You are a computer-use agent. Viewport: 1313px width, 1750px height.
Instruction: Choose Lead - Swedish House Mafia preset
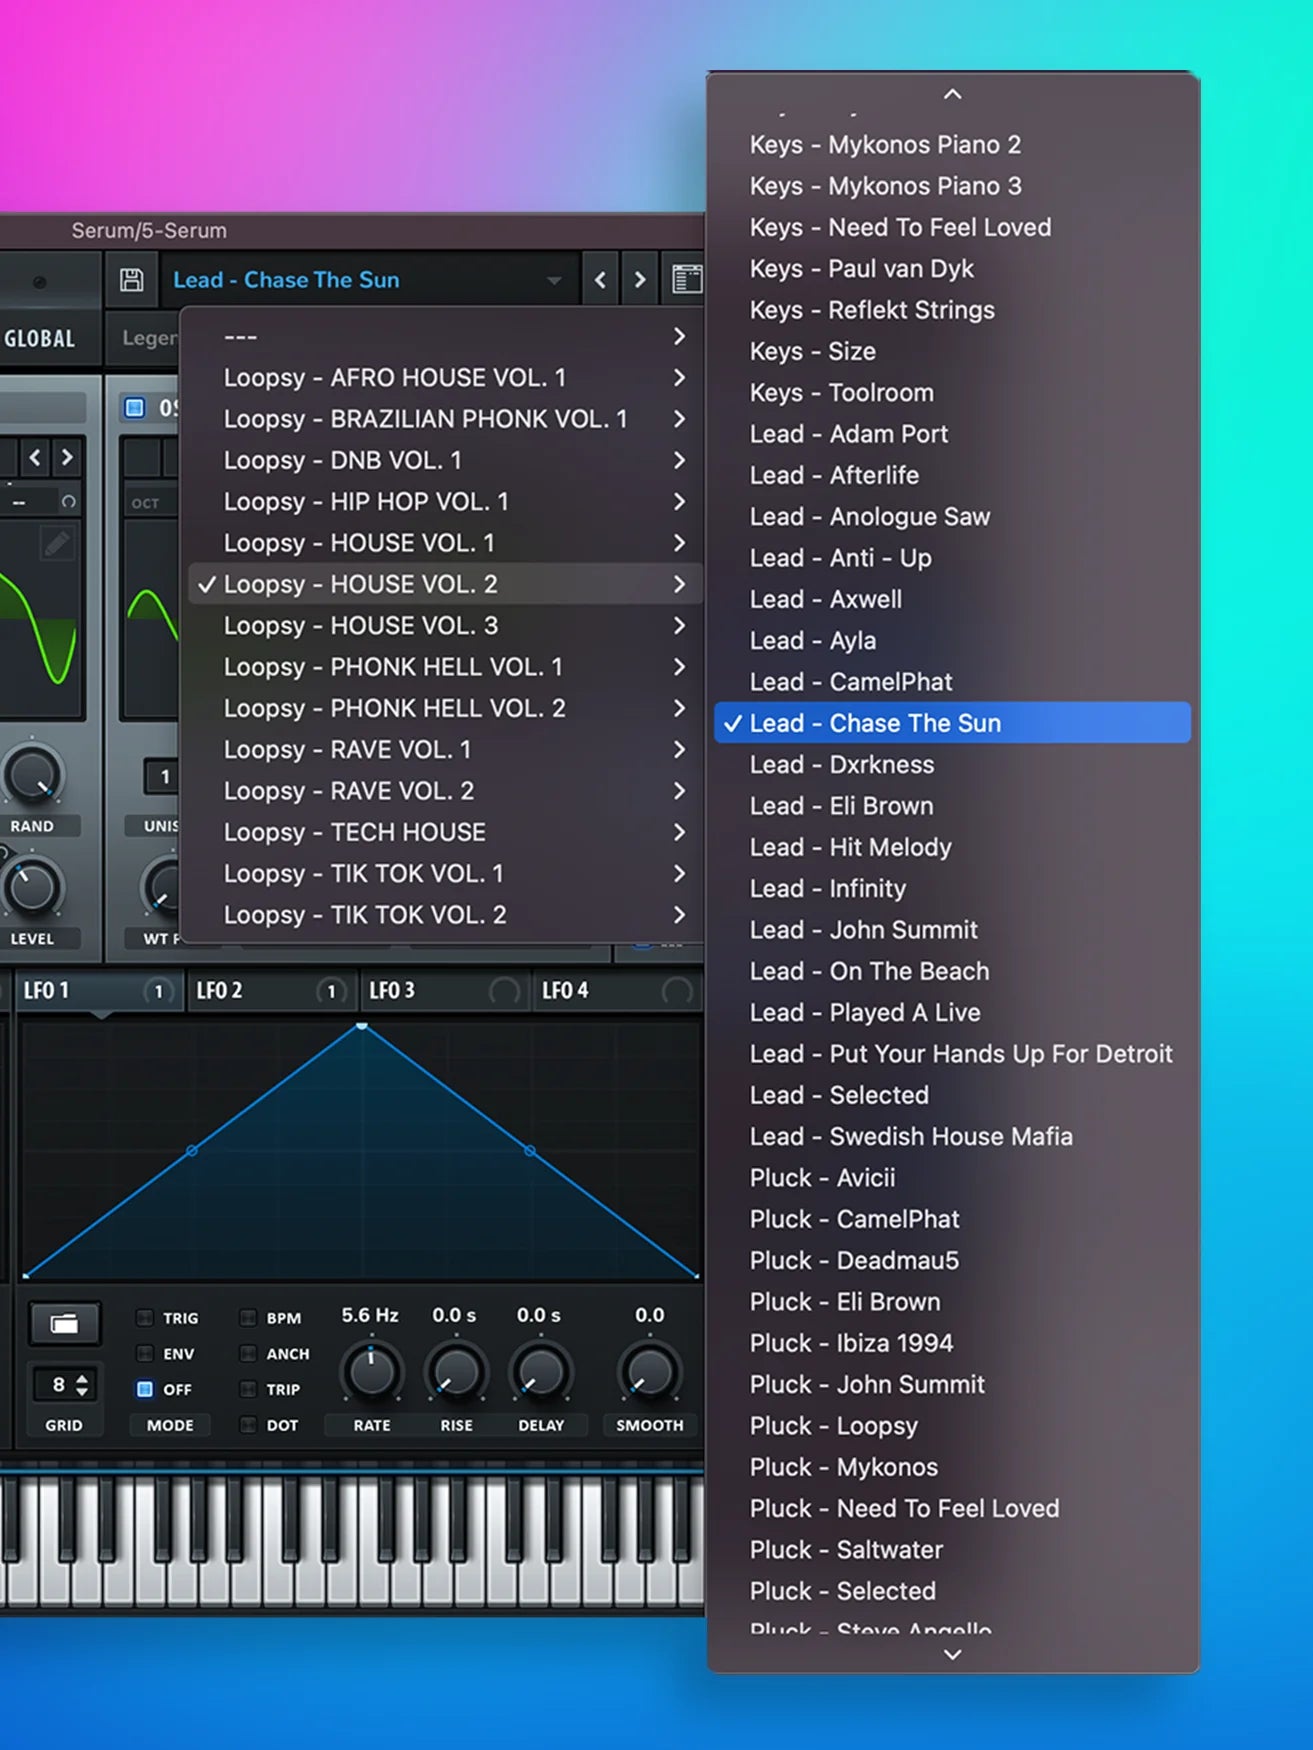click(x=952, y=1137)
